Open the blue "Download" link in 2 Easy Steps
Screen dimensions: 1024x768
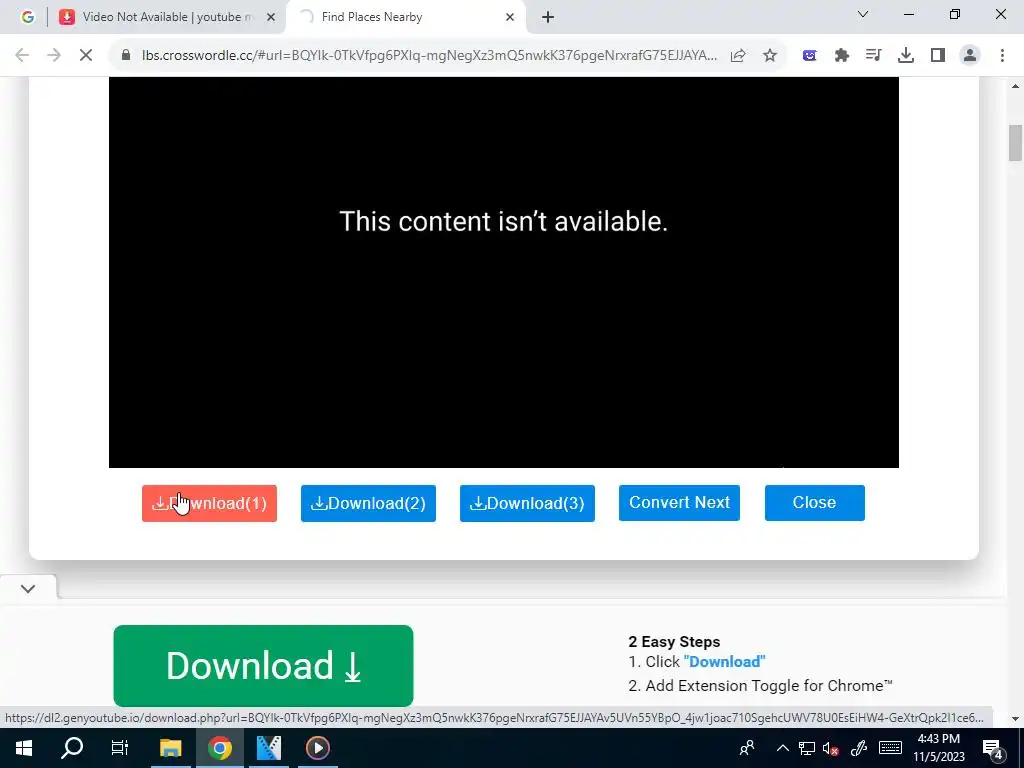pos(724,662)
